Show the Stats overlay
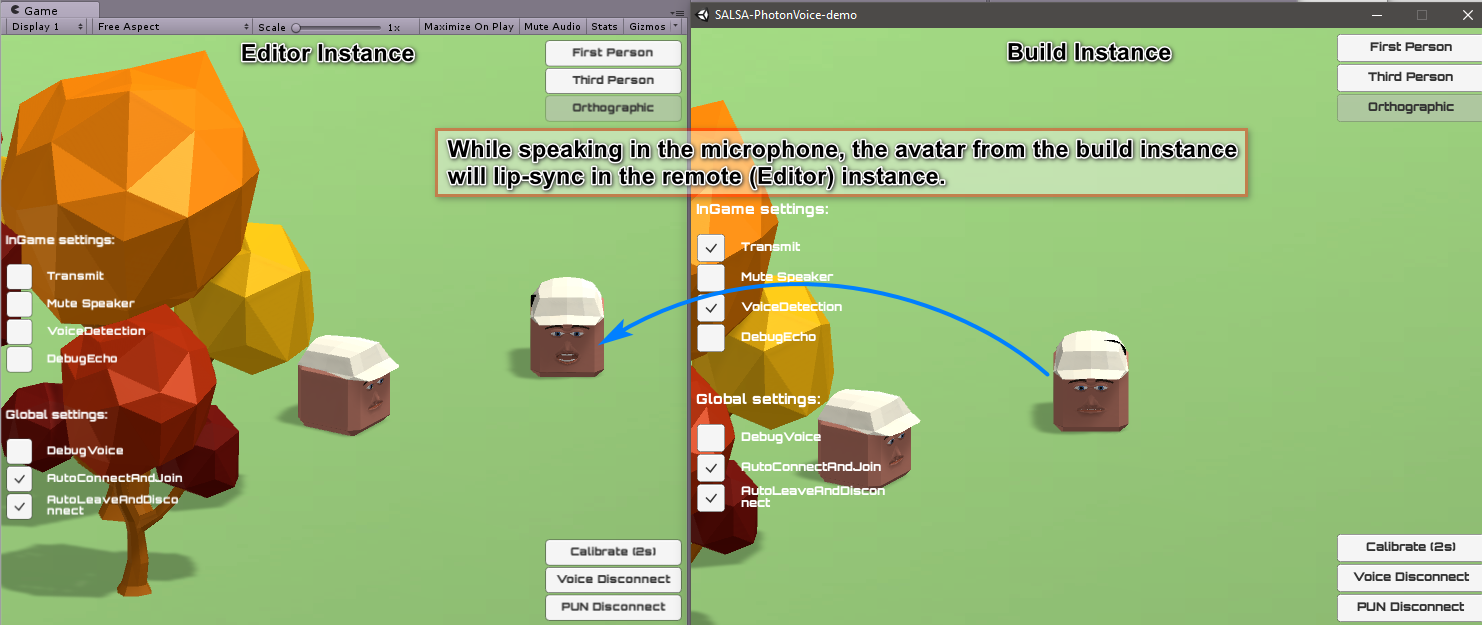The image size is (1482, 625). (604, 27)
